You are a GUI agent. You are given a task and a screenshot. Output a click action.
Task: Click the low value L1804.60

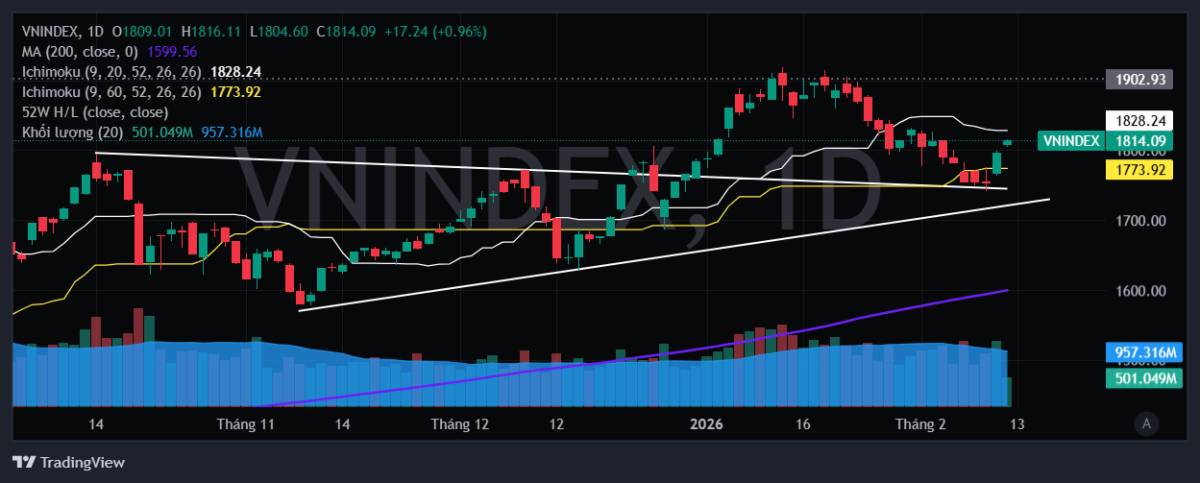[281, 31]
